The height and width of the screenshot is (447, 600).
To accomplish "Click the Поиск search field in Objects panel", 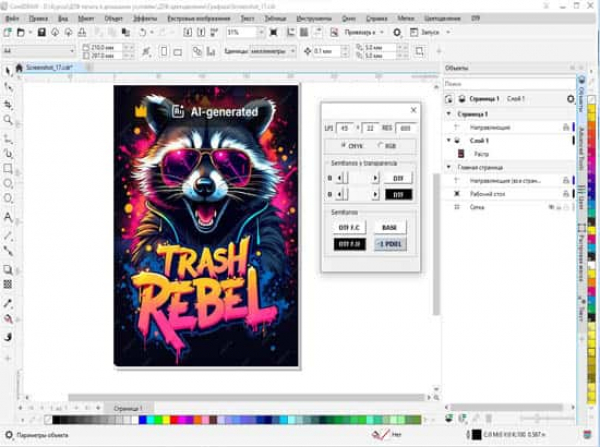I will click(509, 83).
